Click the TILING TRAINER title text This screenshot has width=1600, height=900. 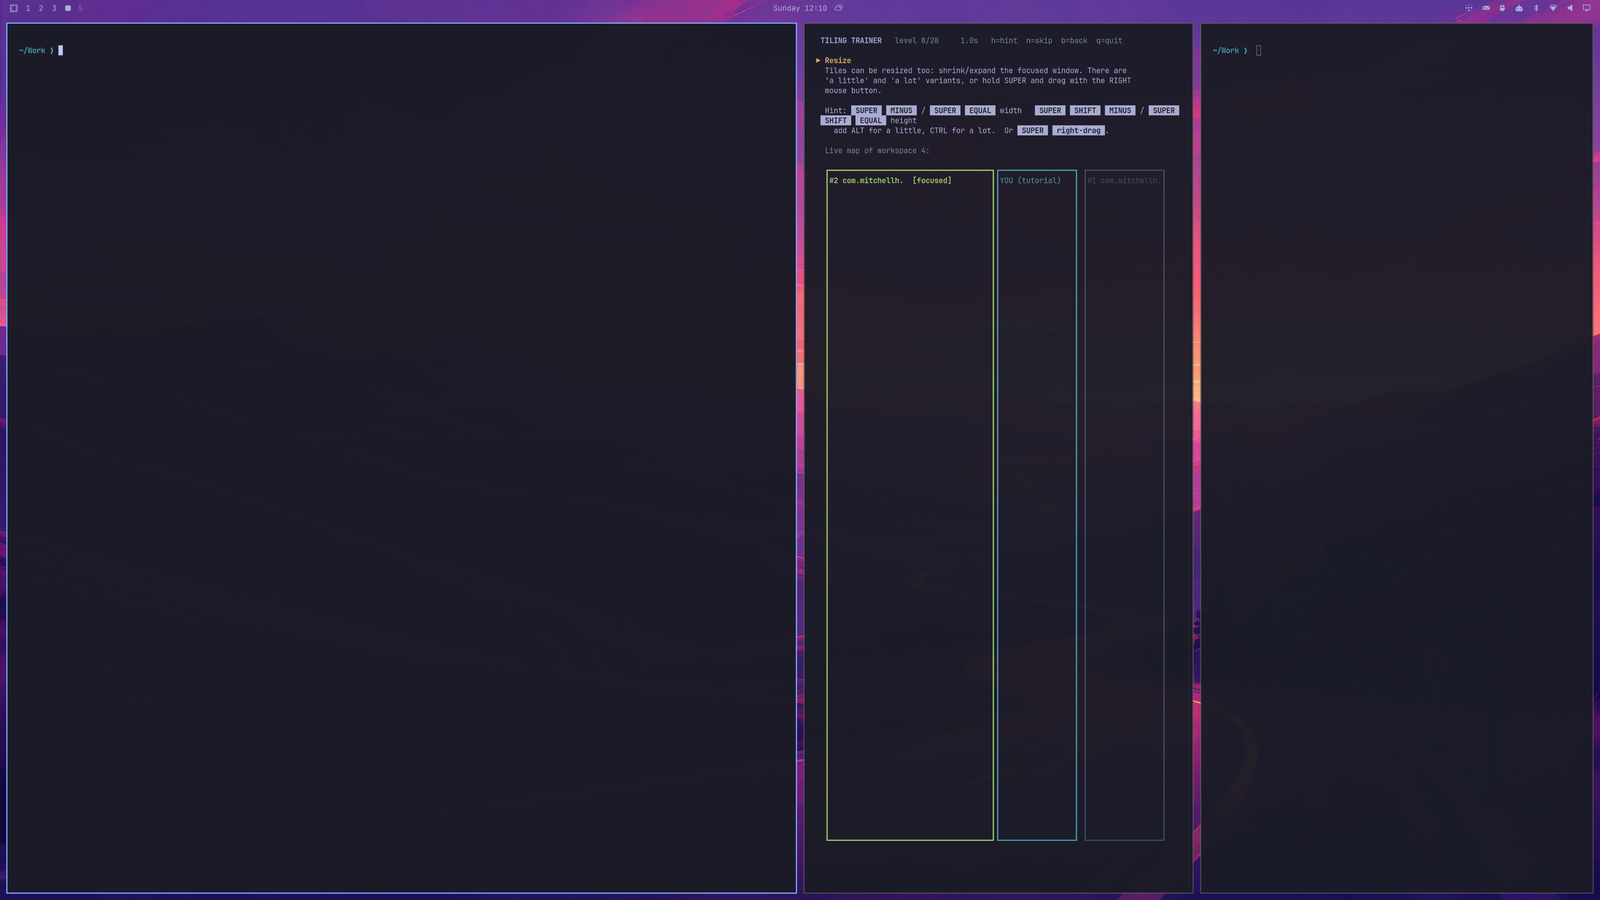pyautogui.click(x=851, y=41)
